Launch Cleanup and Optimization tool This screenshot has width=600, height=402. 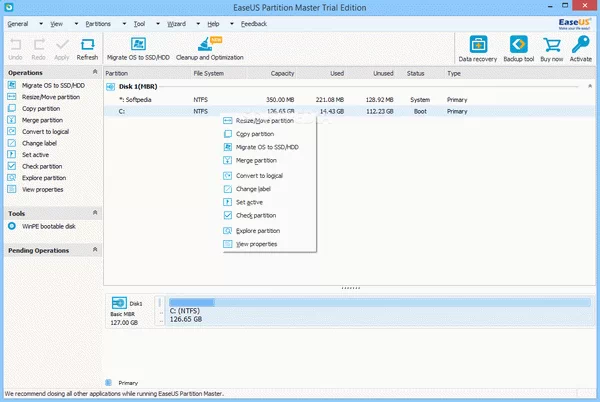point(210,49)
